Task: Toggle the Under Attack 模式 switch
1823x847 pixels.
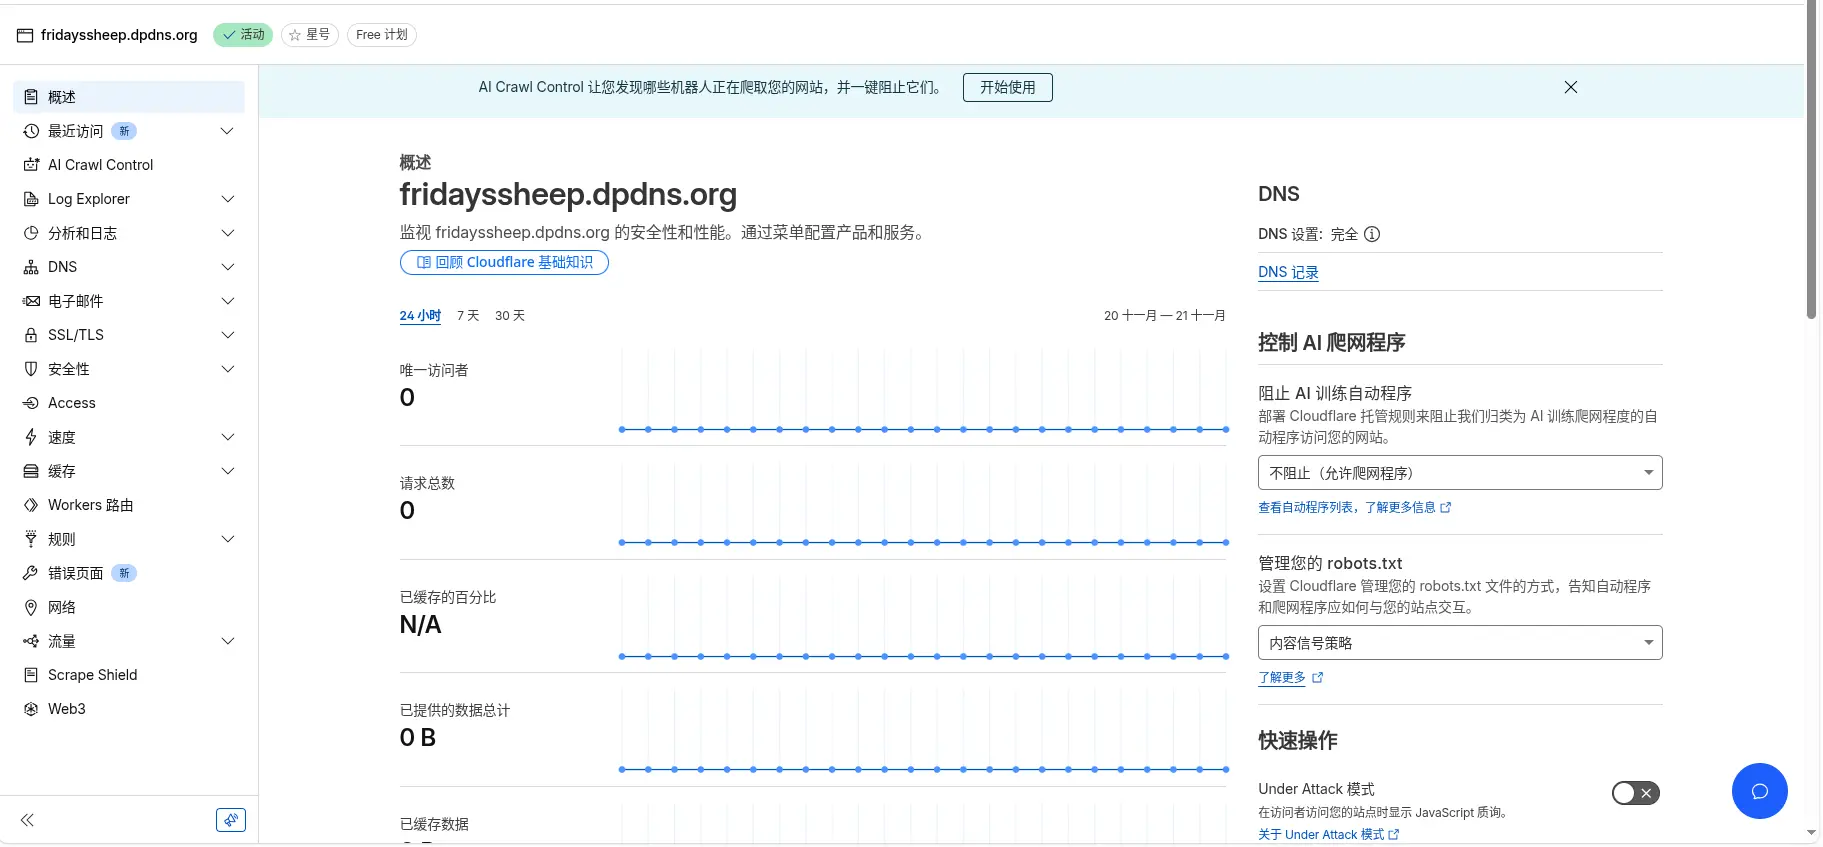Action: pos(1636,793)
